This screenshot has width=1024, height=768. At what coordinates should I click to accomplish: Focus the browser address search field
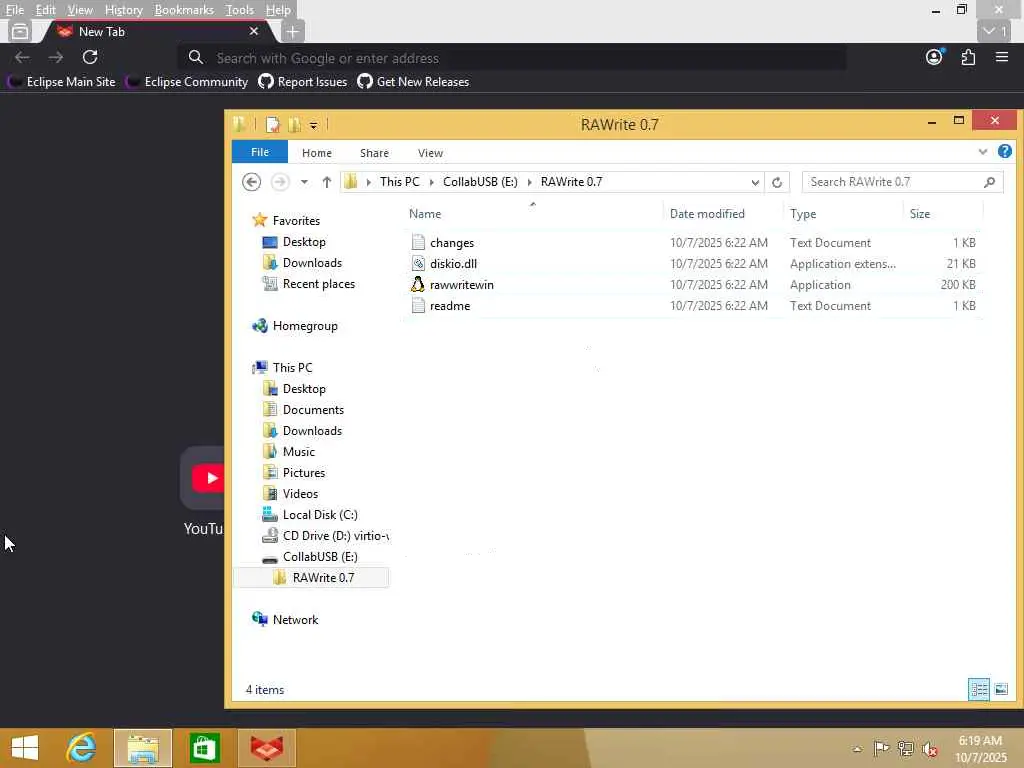tap(513, 58)
